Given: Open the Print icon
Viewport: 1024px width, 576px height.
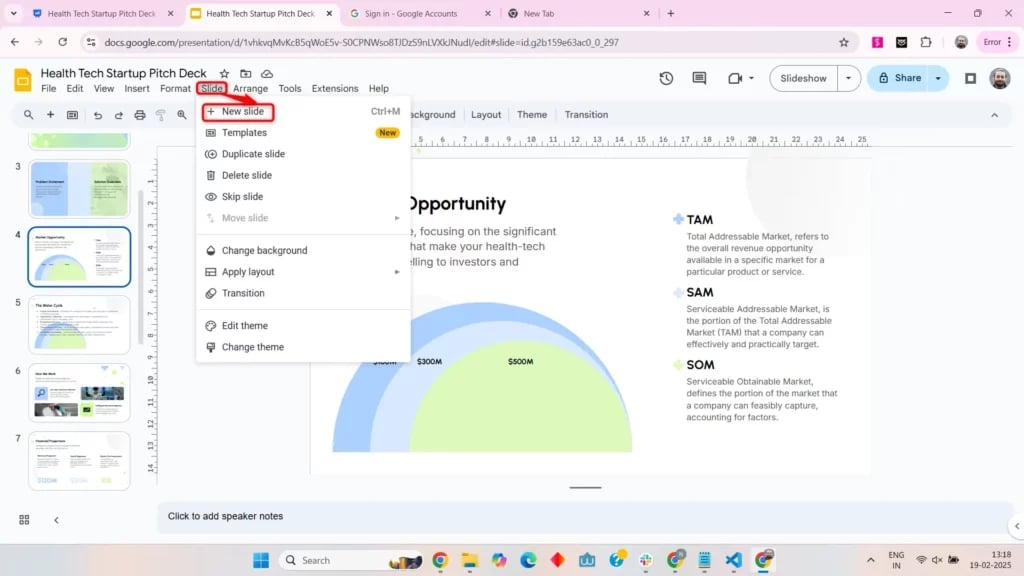Looking at the screenshot, I should 140,115.
